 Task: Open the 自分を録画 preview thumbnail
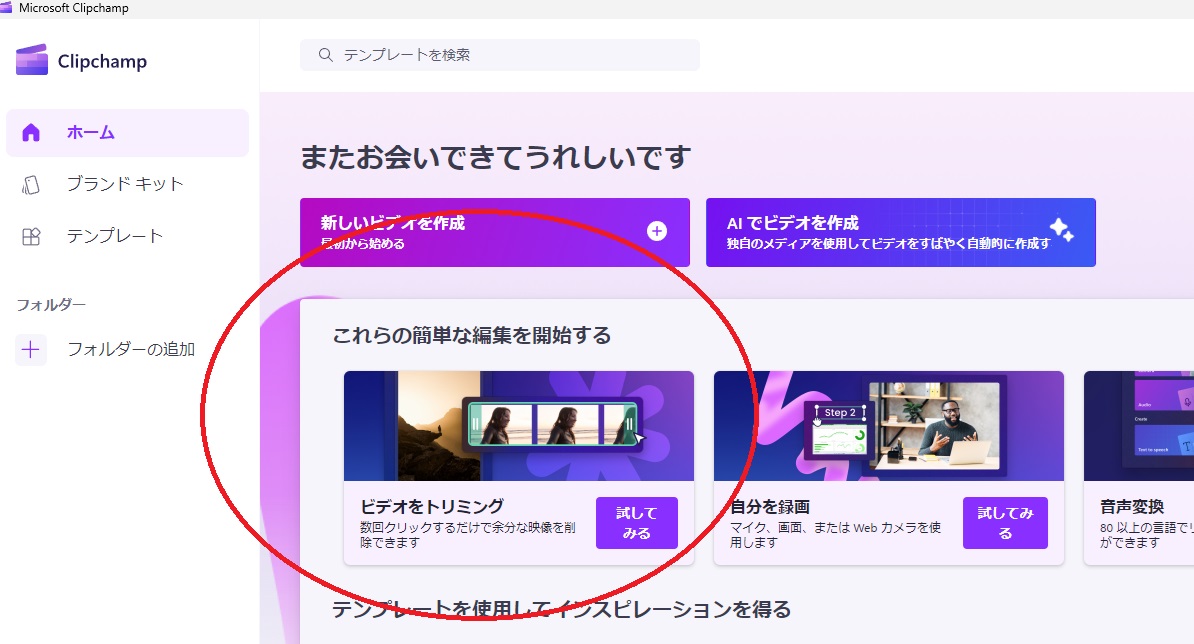pyautogui.click(x=888, y=426)
